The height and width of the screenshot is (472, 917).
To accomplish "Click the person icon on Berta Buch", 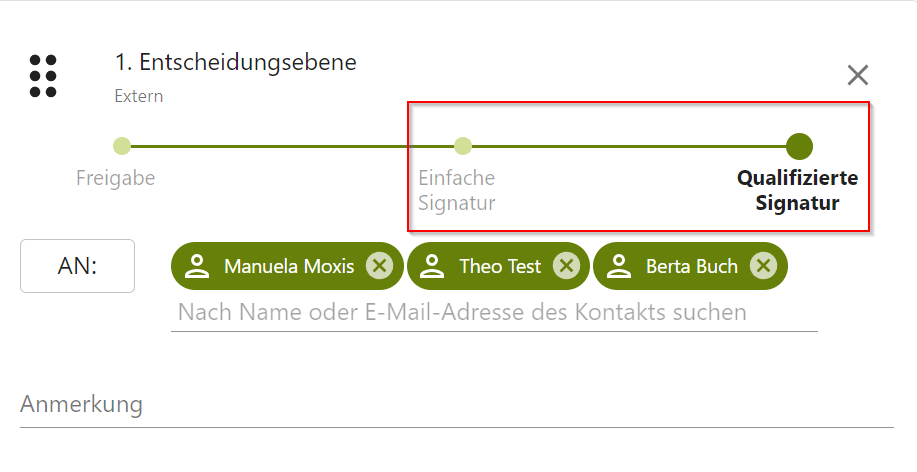I will pos(619,266).
